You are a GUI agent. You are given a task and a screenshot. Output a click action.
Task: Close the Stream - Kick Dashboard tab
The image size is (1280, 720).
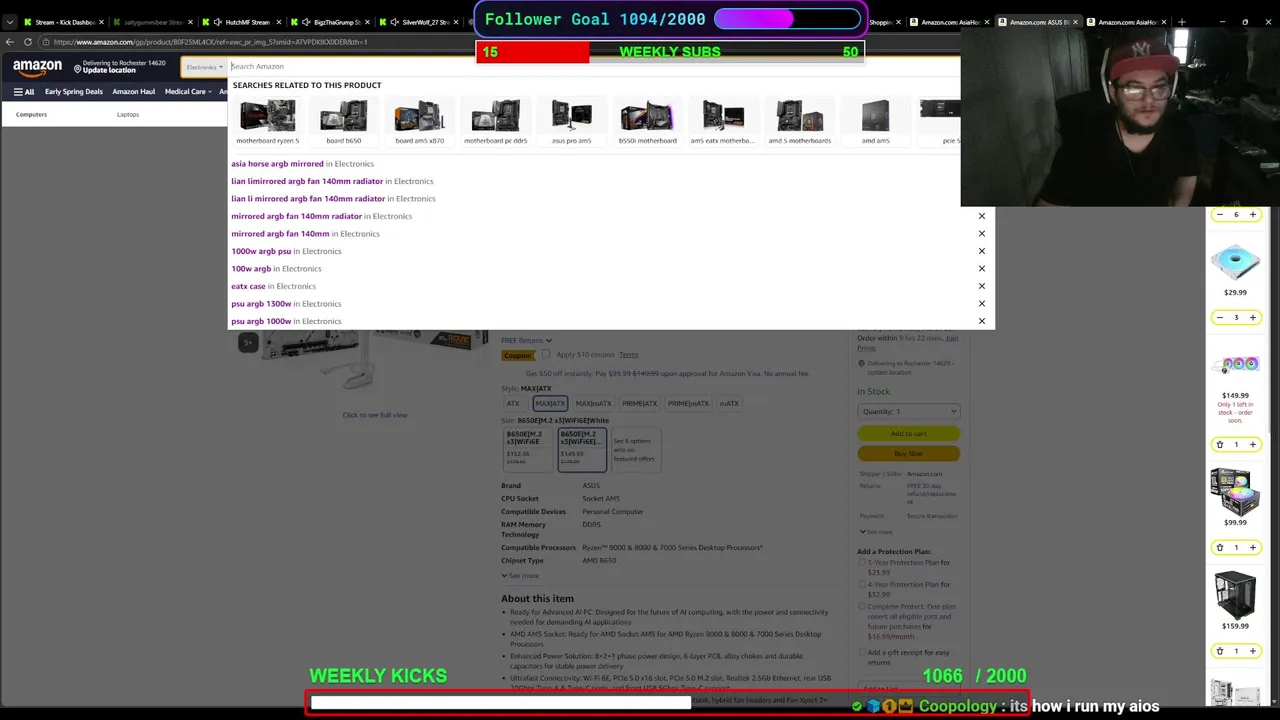(x=101, y=22)
